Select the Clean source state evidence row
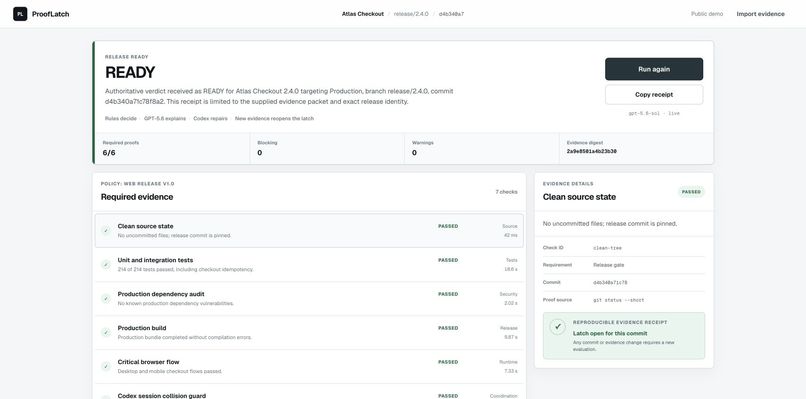This screenshot has height=399, width=806. click(x=309, y=230)
